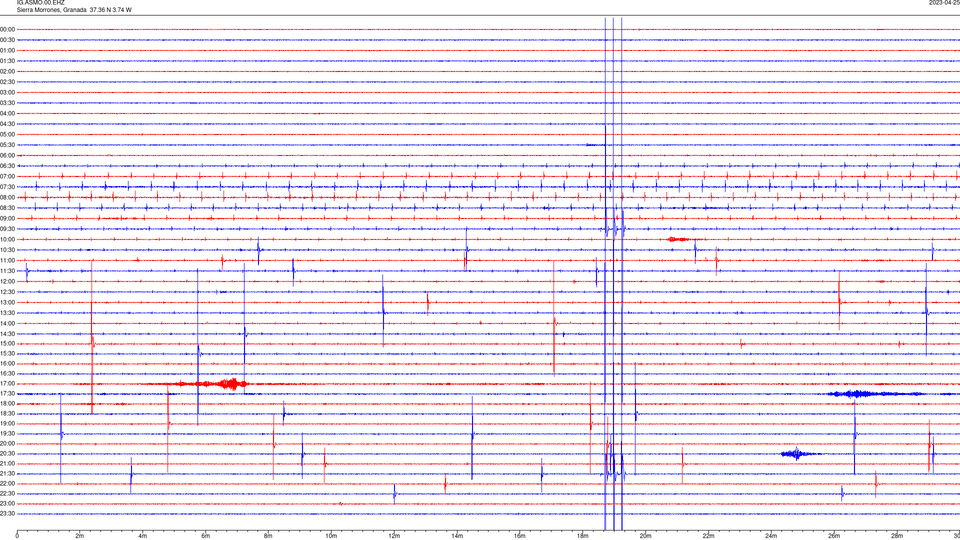The width and height of the screenshot is (960, 540).
Task: Click the 13:30 trace label
Action: pos(7,313)
